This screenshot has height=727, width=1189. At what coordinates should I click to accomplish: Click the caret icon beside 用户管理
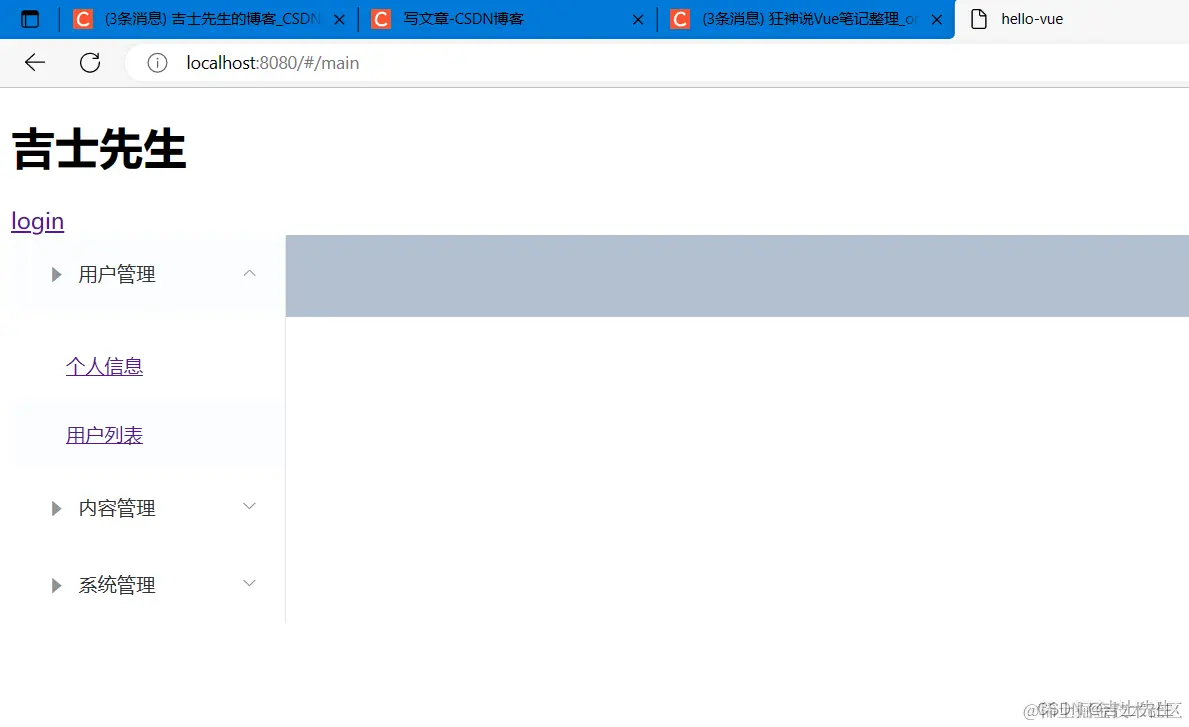pyautogui.click(x=56, y=274)
